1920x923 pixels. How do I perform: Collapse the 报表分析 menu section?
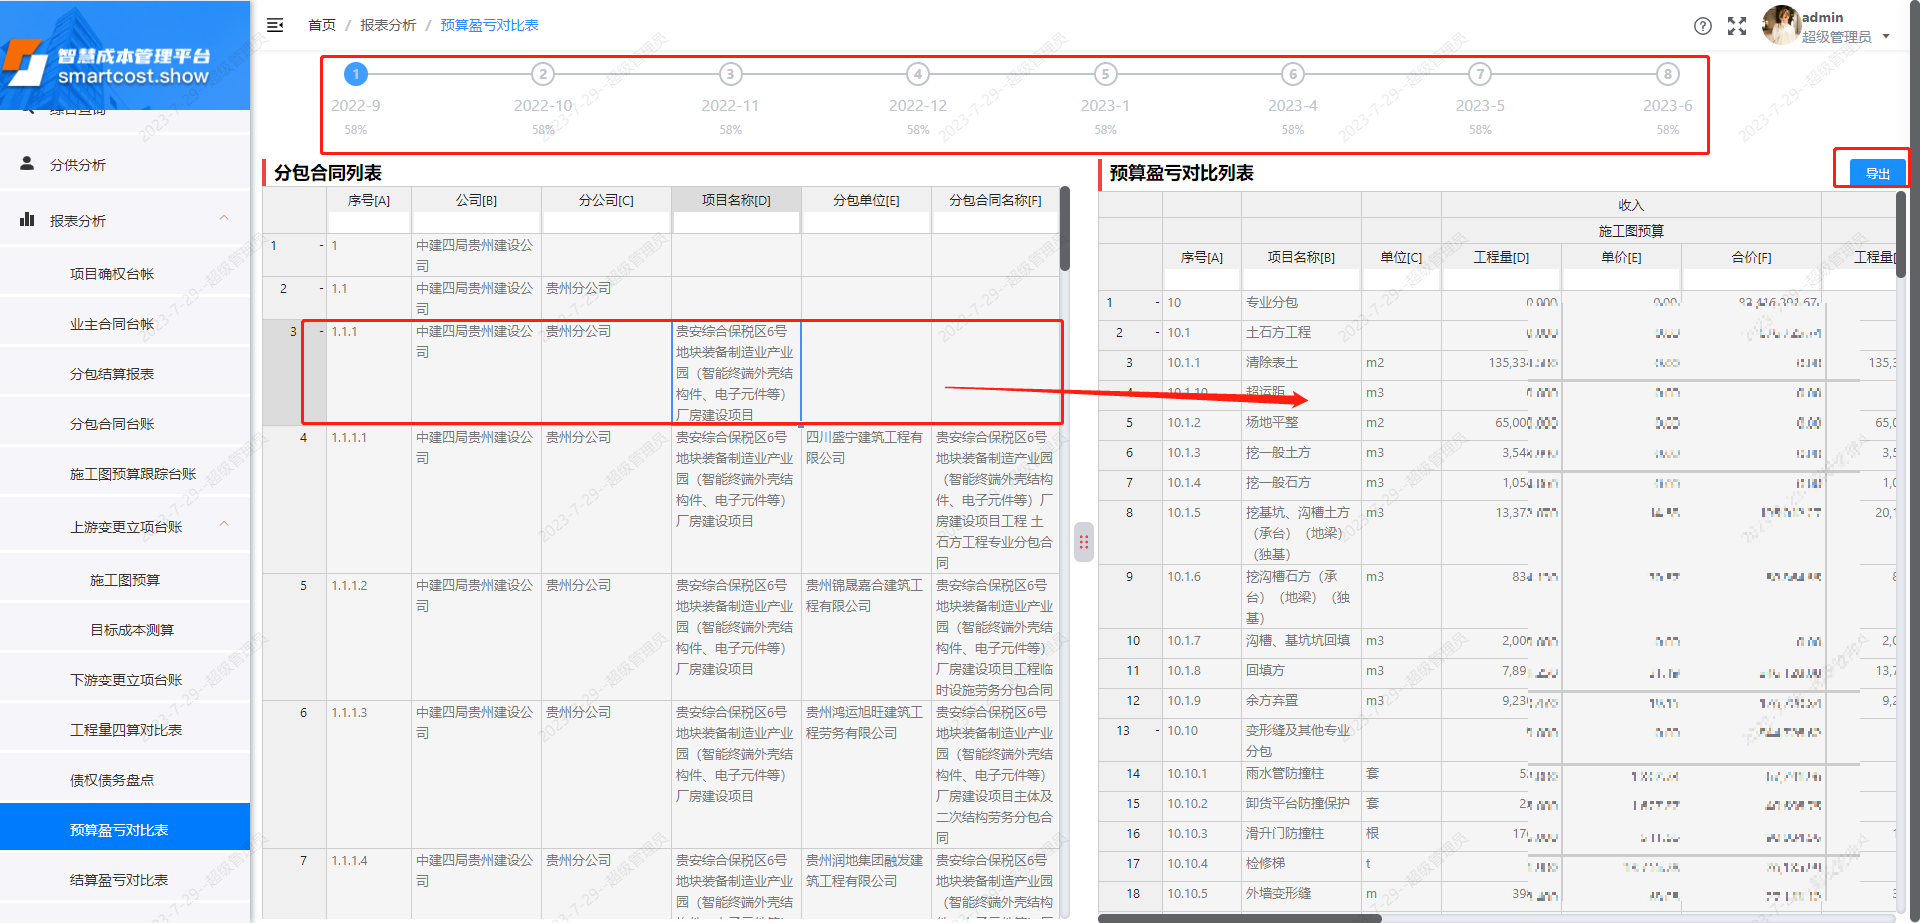pyautogui.click(x=224, y=220)
